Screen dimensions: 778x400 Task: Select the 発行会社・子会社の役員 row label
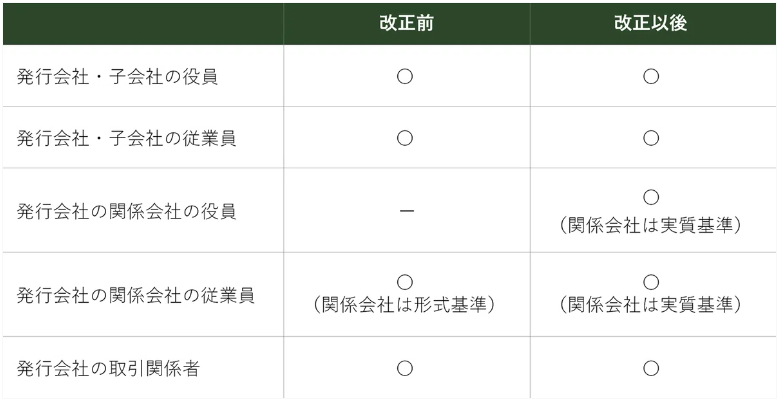click(x=117, y=77)
